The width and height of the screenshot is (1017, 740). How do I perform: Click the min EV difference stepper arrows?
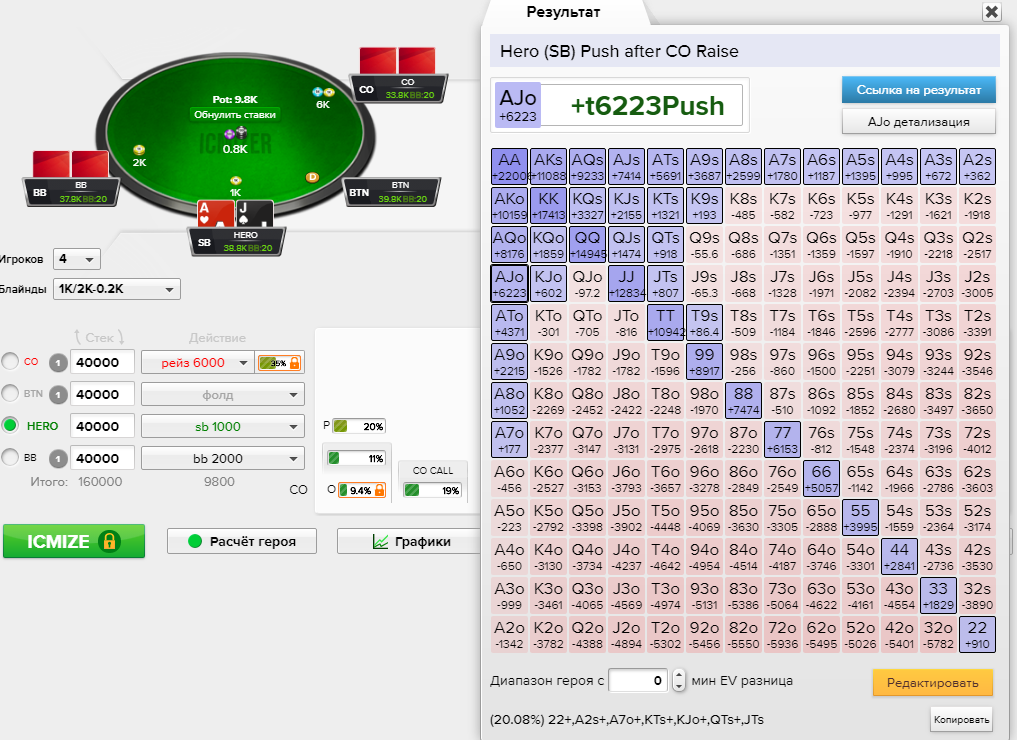coord(678,680)
